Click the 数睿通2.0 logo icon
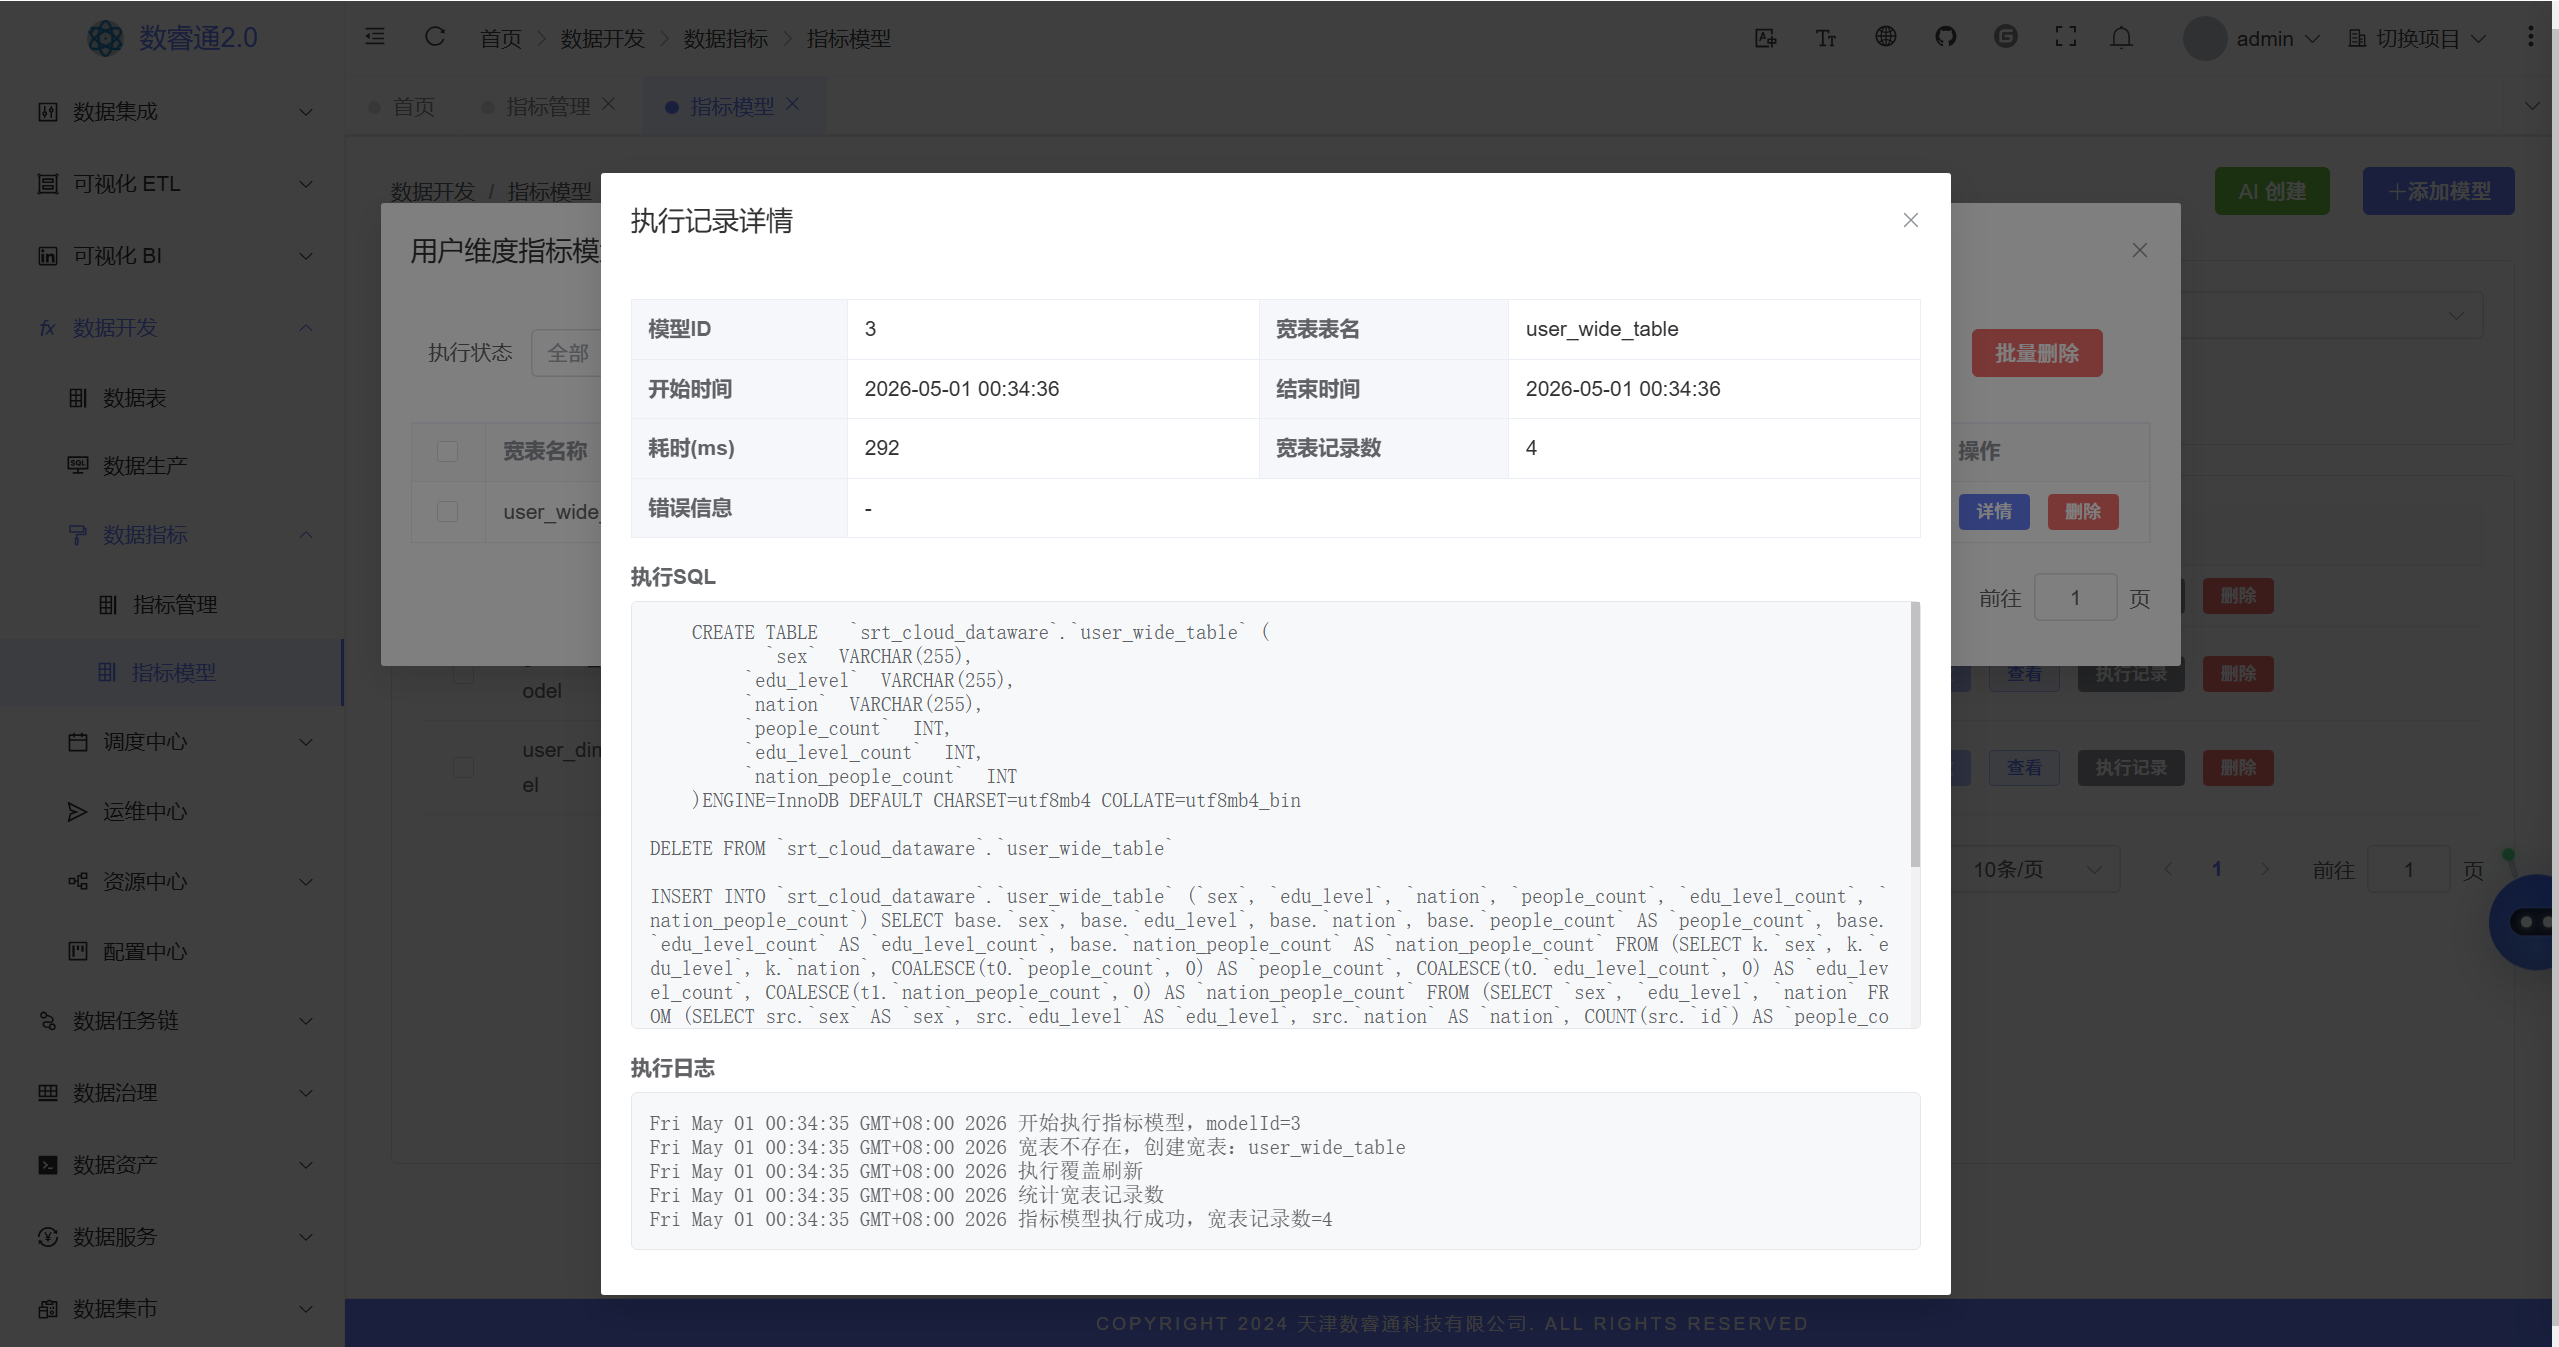Viewport: 2559px width, 1347px height. tap(105, 38)
